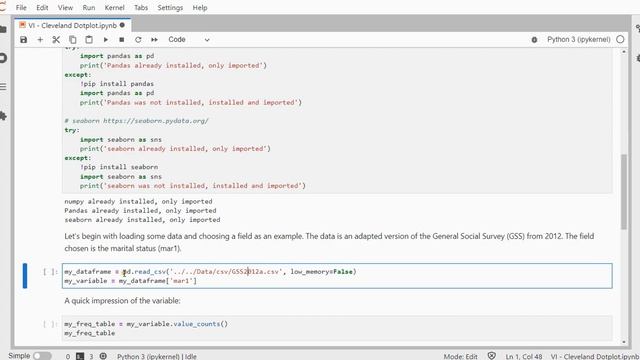Screen dimensions: 640x360
Task: Click the blue collapser bar of active cell
Action: tap(25, 276)
